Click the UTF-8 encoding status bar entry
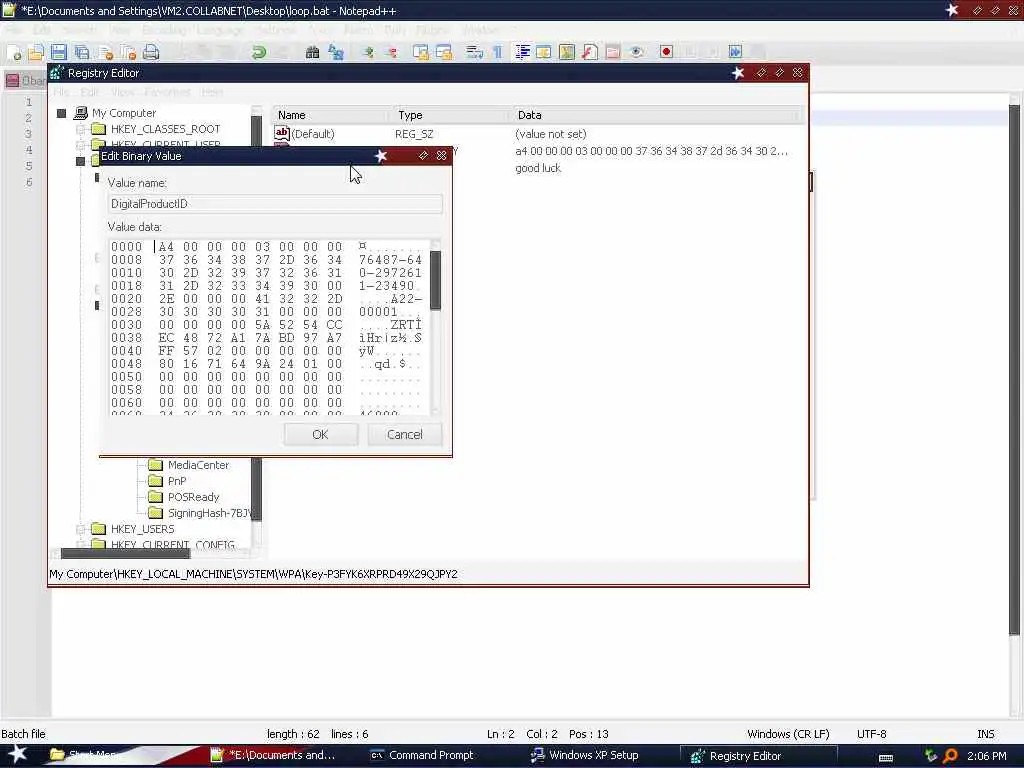Viewport: 1024px width, 768px height. pyautogui.click(x=871, y=734)
